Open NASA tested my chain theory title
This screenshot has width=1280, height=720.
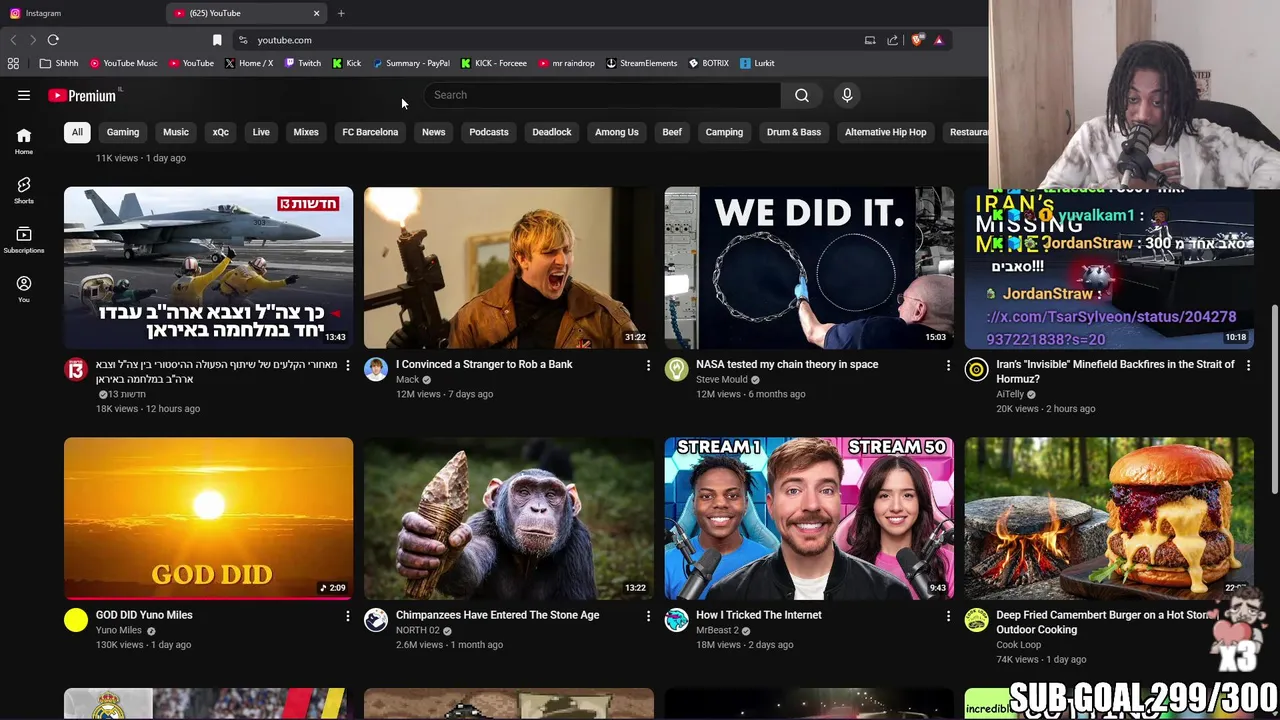pos(787,365)
